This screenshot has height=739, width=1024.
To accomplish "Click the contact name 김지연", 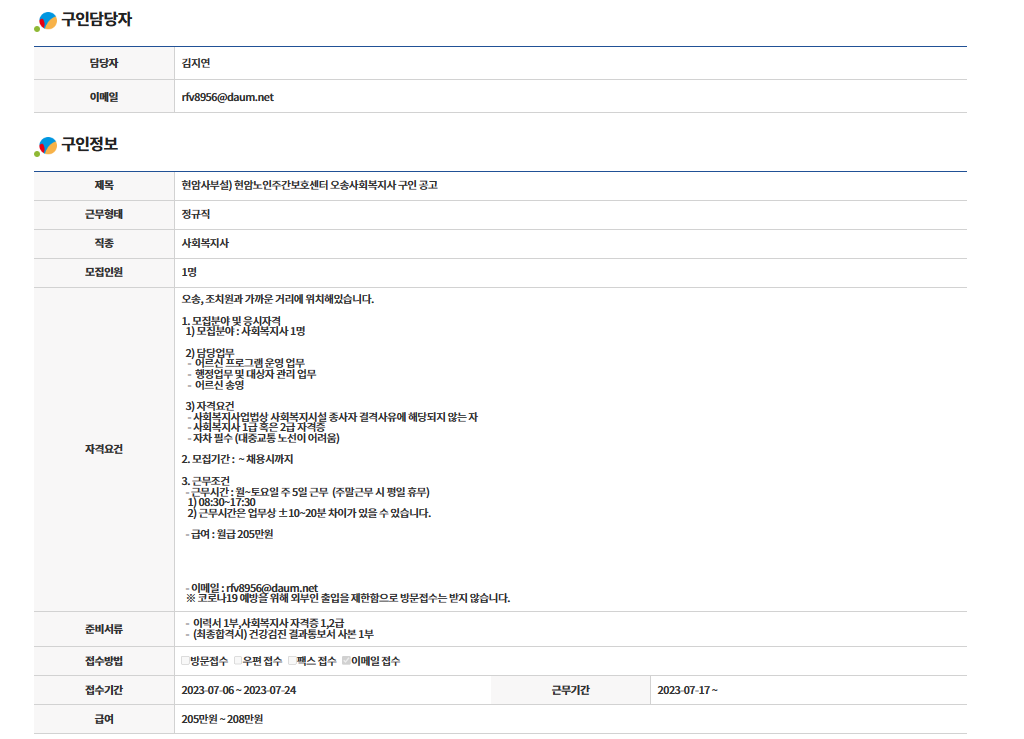I will [x=196, y=63].
